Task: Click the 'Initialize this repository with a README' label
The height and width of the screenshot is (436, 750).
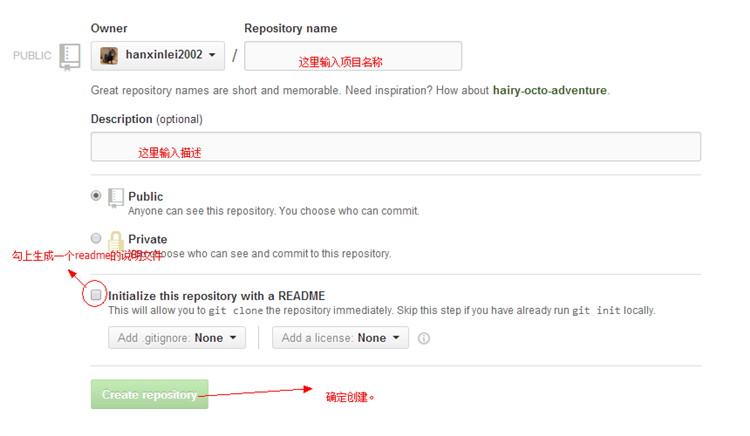Action: [217, 296]
